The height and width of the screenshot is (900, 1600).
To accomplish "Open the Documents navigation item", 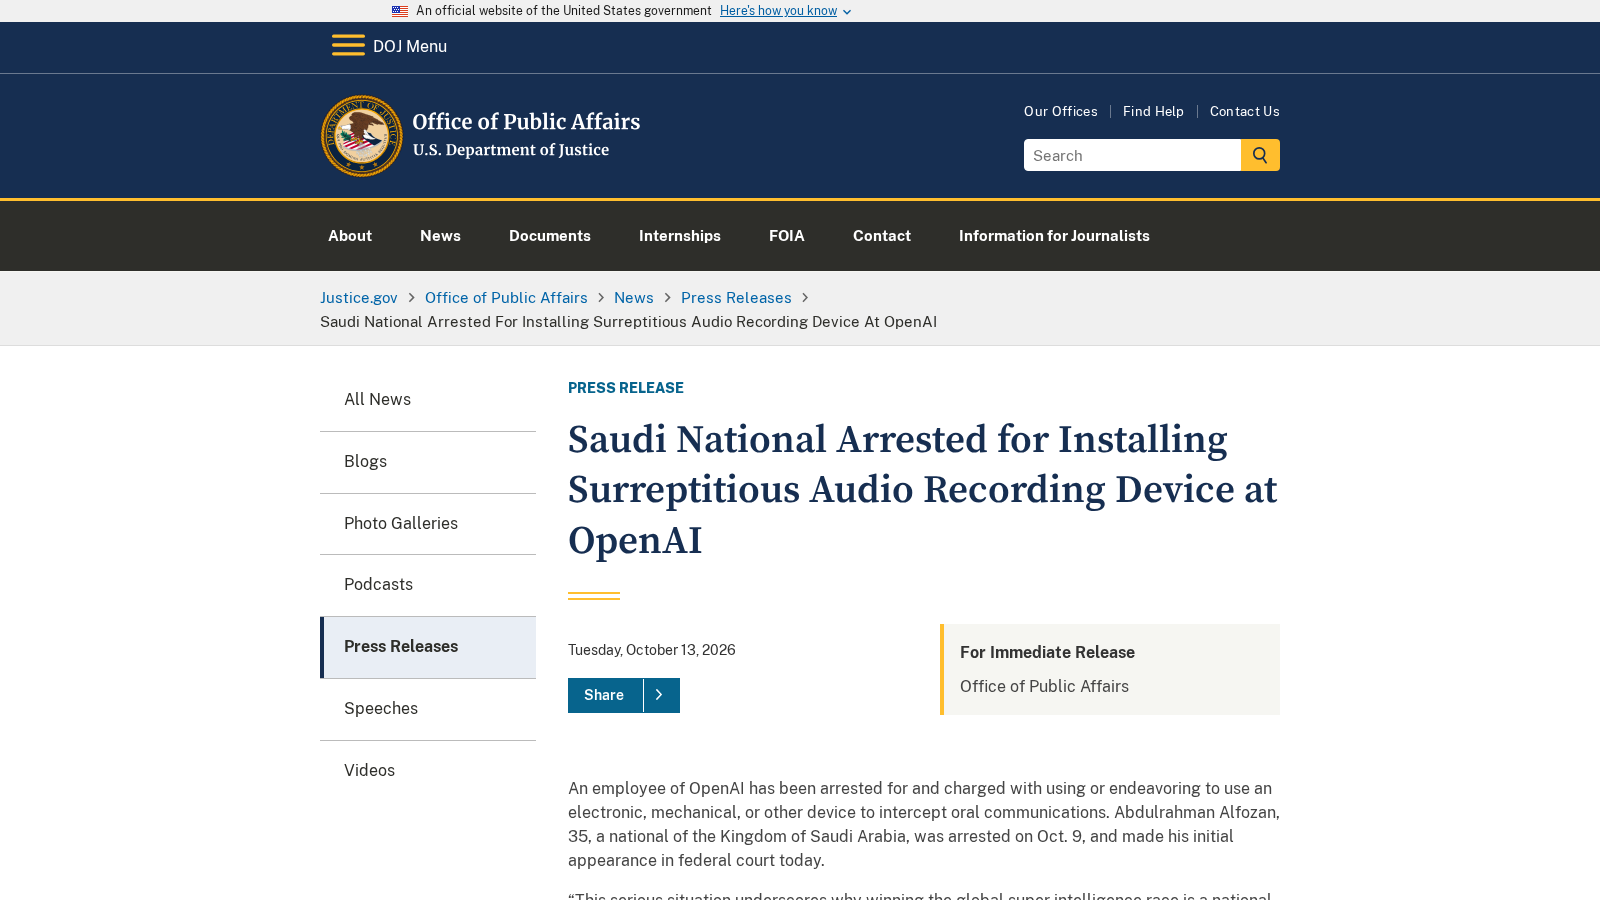I will [550, 236].
